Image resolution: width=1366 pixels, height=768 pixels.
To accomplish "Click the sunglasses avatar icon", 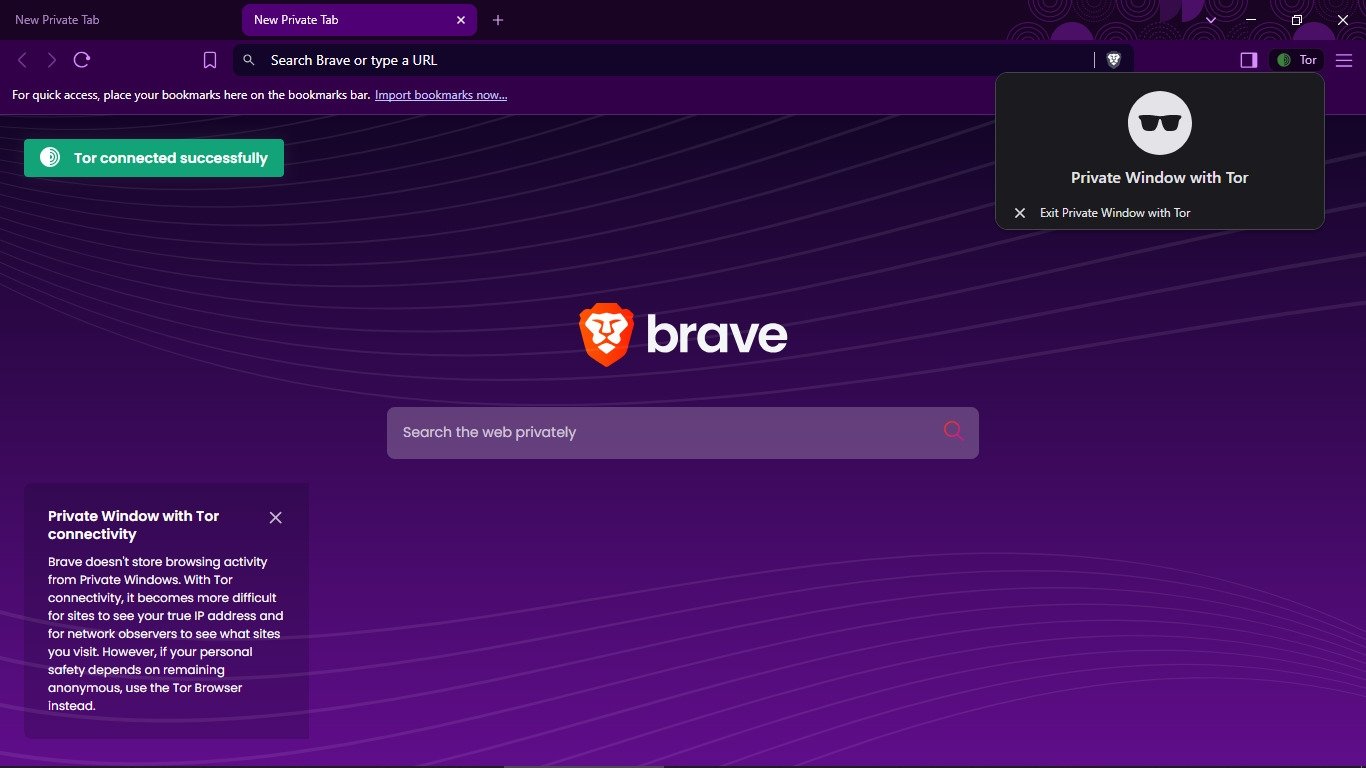I will coord(1160,123).
